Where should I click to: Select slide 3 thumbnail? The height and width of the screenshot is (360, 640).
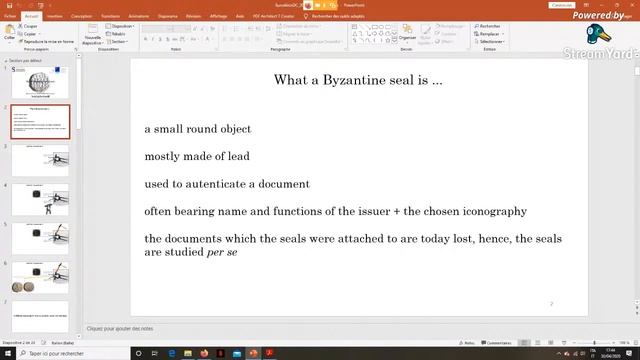click(40, 160)
